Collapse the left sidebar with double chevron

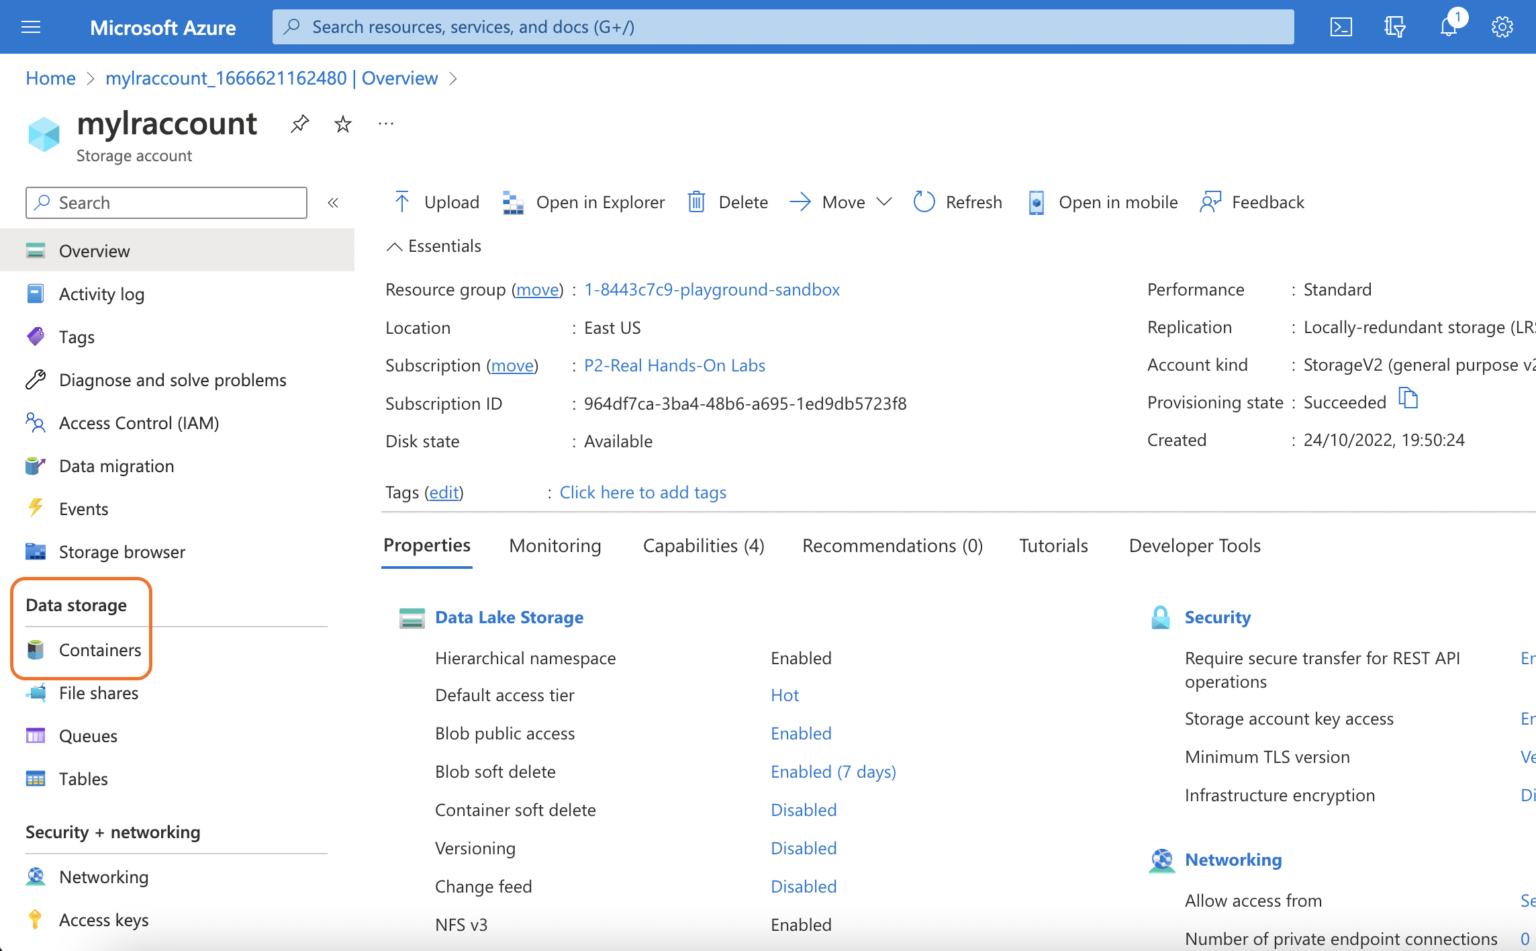pyautogui.click(x=333, y=203)
